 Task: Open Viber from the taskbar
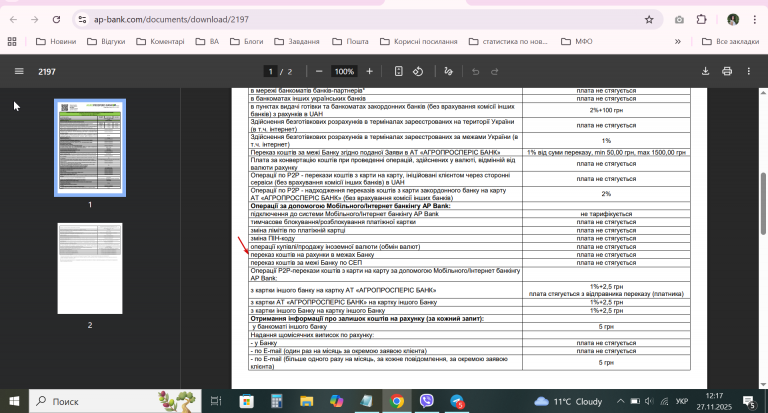[427, 401]
